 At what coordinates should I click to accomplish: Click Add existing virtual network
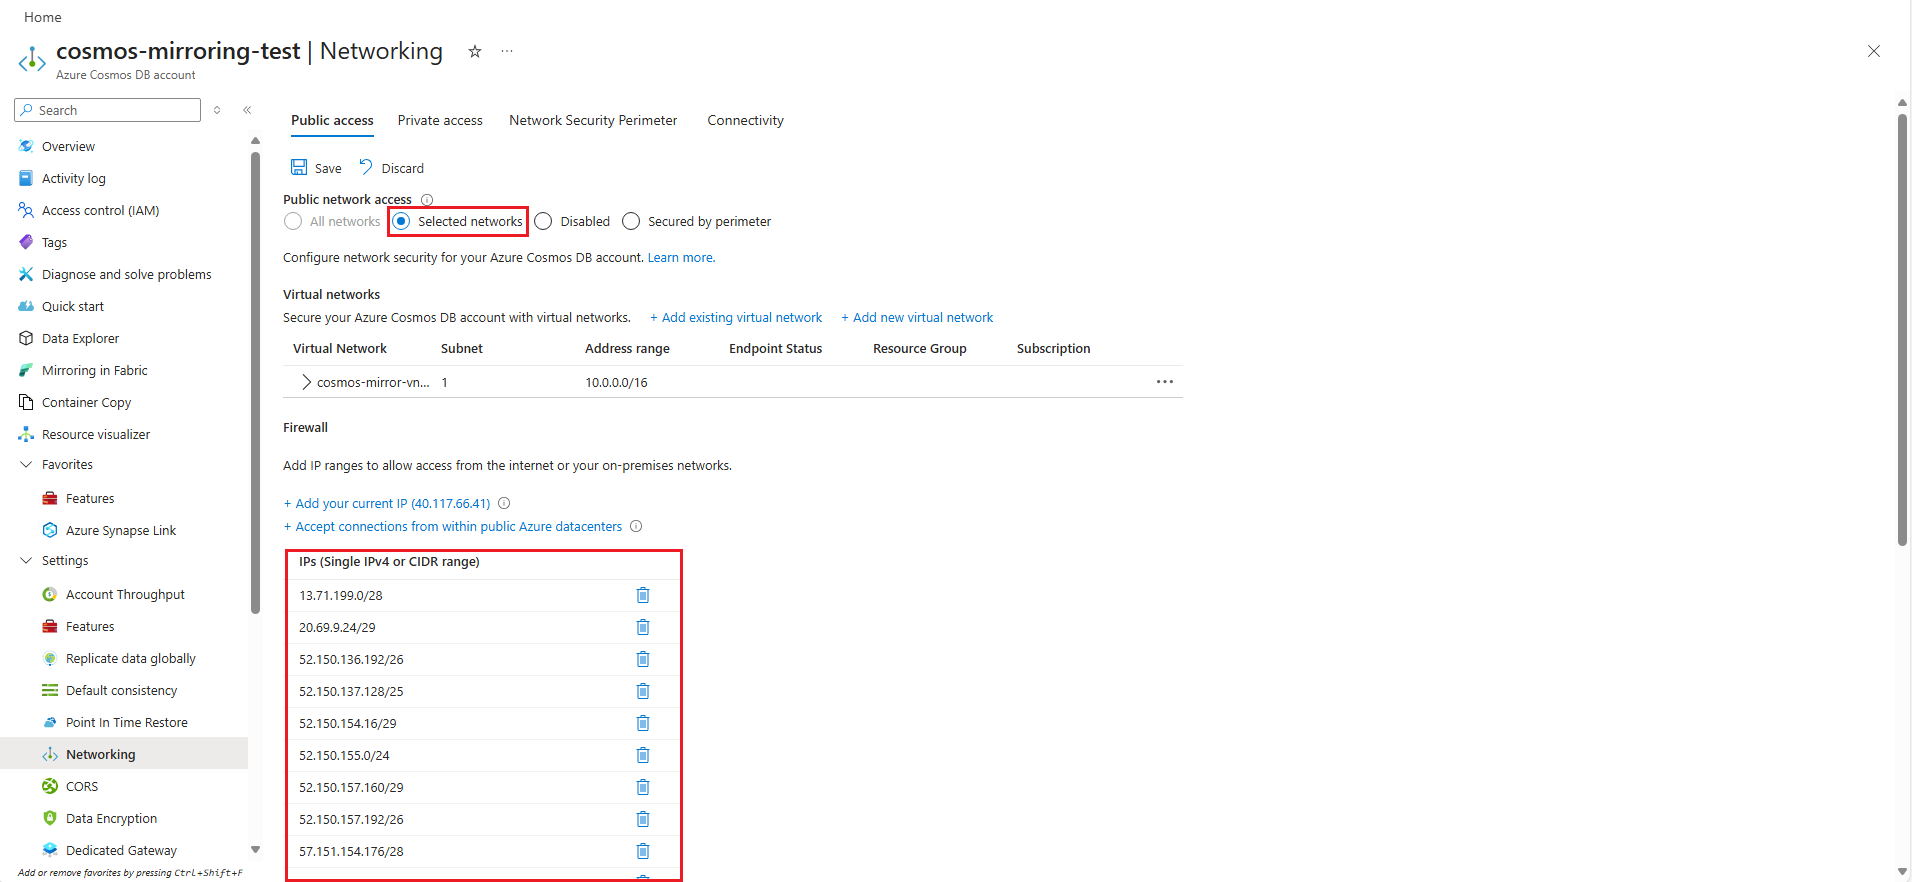736,317
